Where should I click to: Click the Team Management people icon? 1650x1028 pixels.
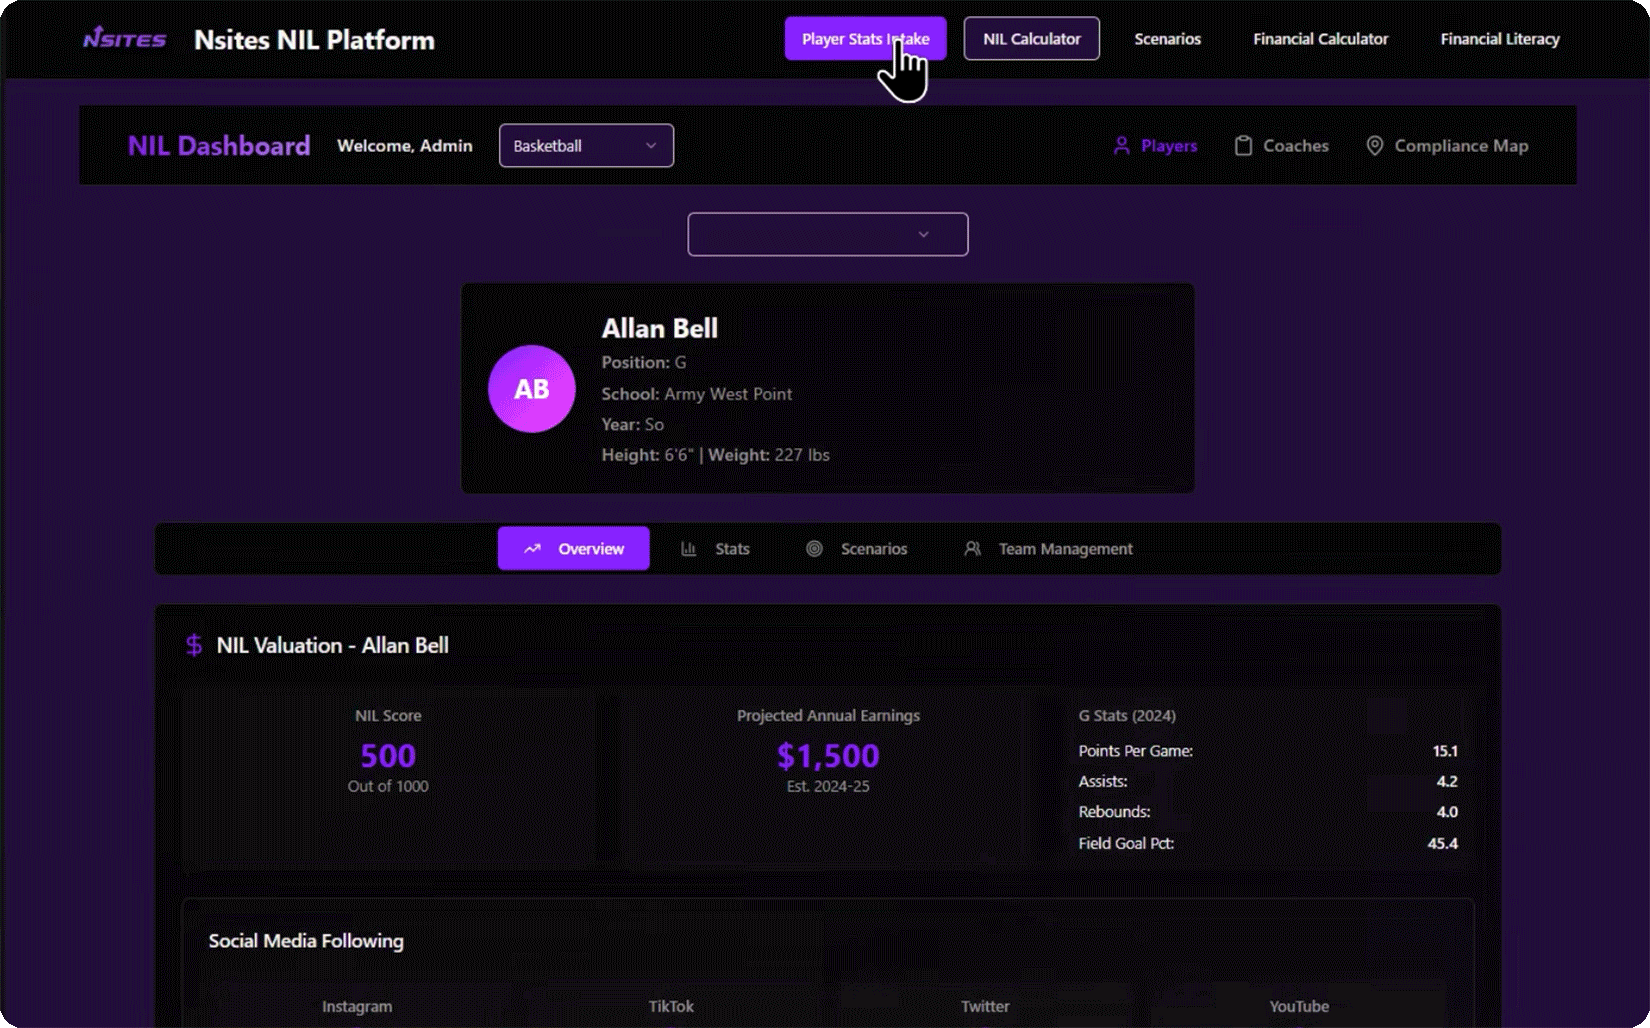click(x=972, y=549)
